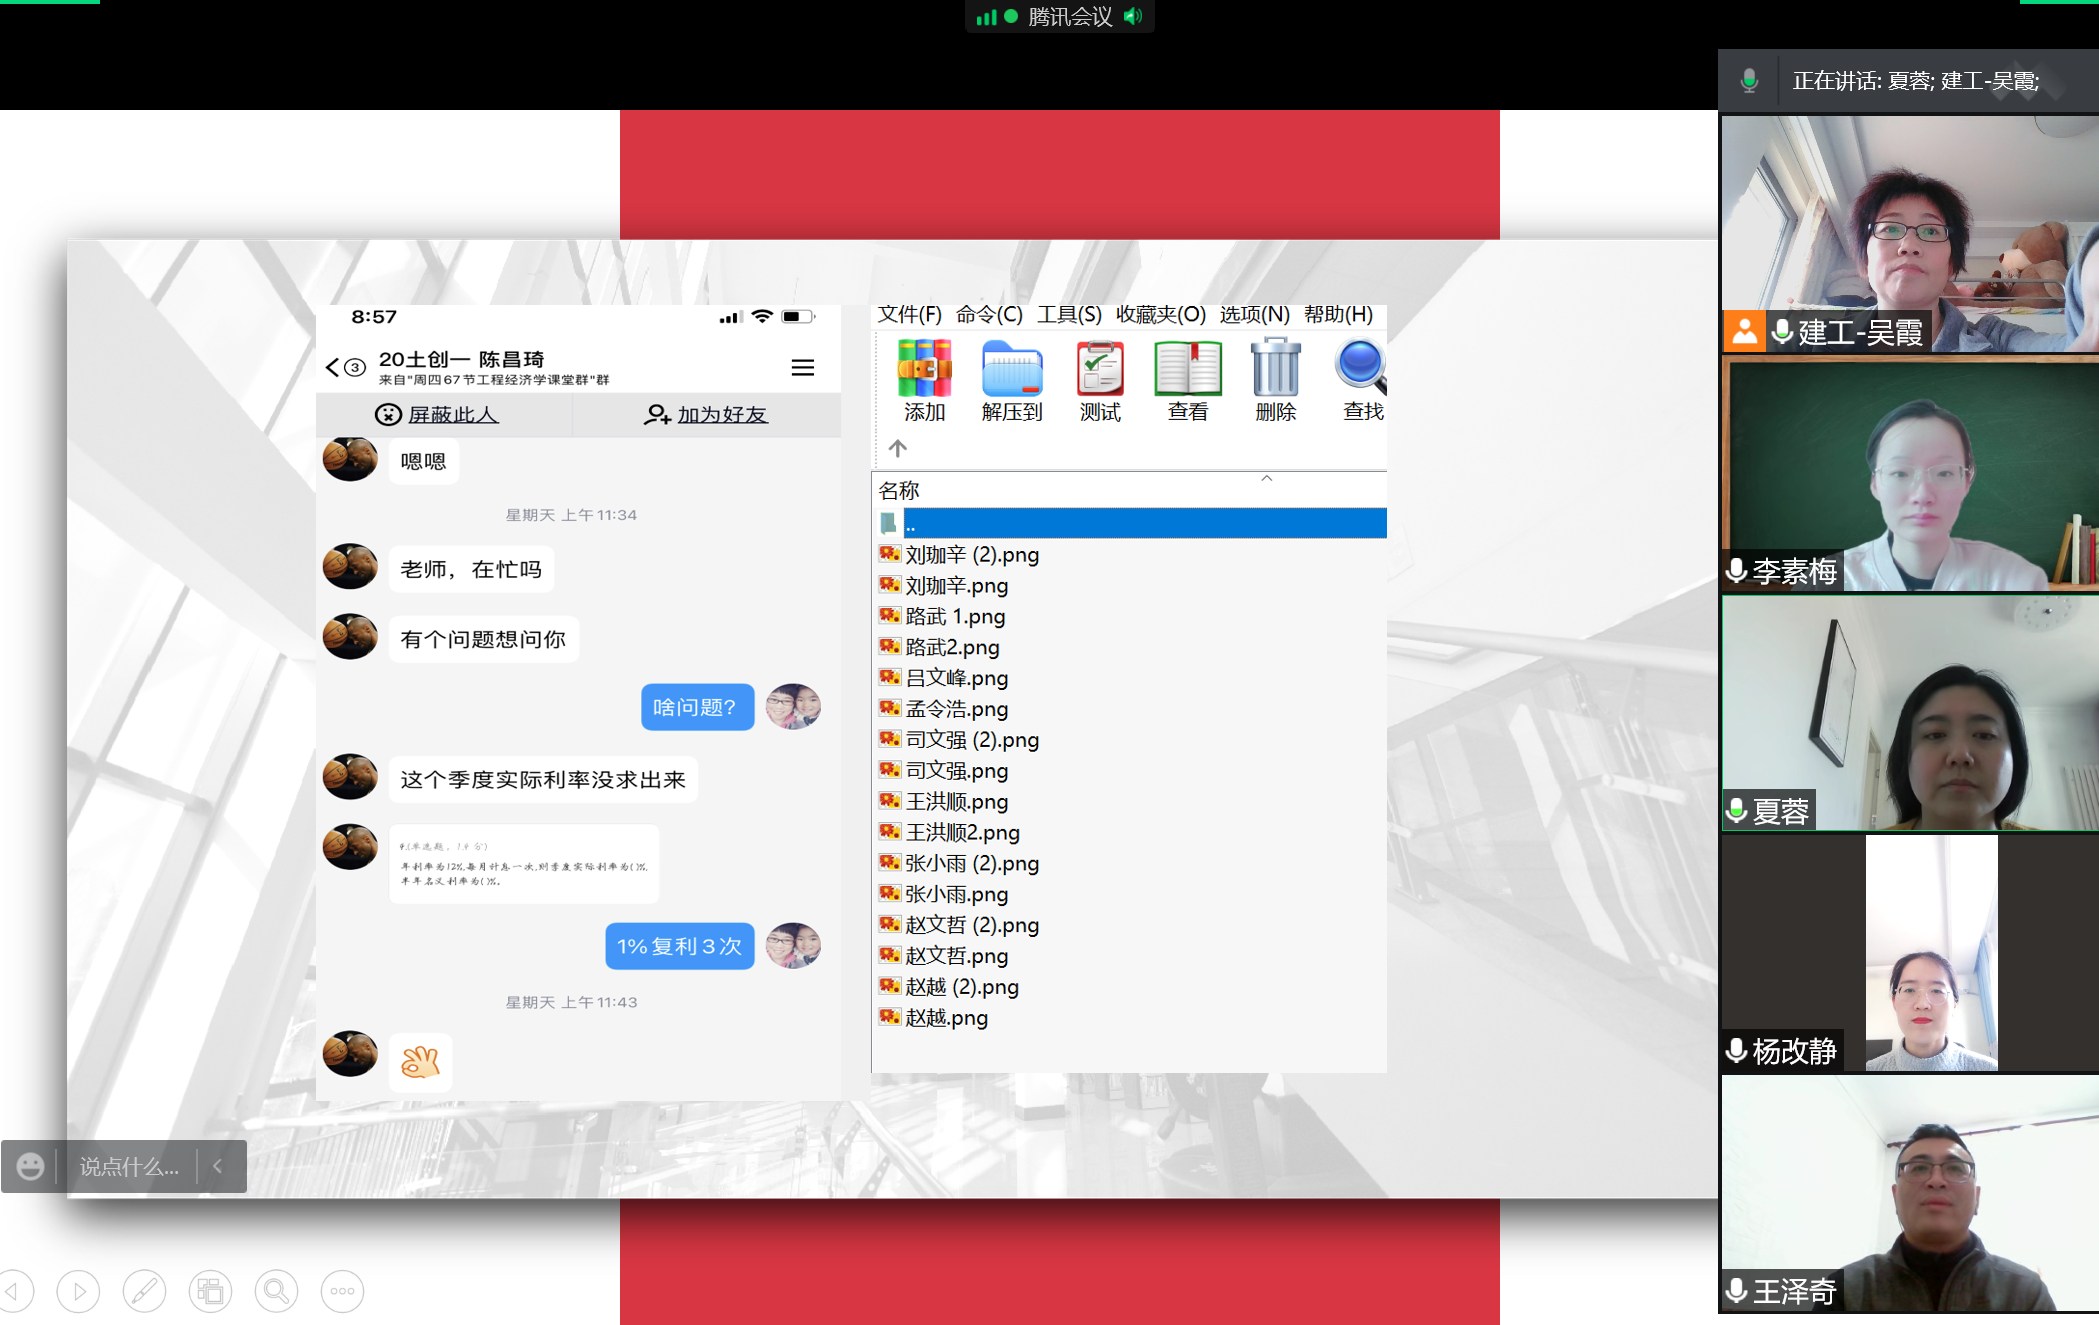Click the name column sort arrow
The image size is (2099, 1325).
(x=1266, y=479)
